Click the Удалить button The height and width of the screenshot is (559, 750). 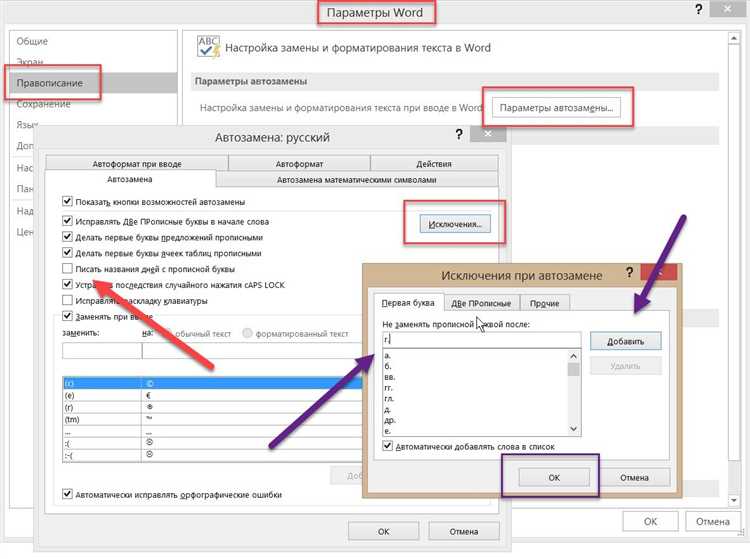click(x=626, y=366)
